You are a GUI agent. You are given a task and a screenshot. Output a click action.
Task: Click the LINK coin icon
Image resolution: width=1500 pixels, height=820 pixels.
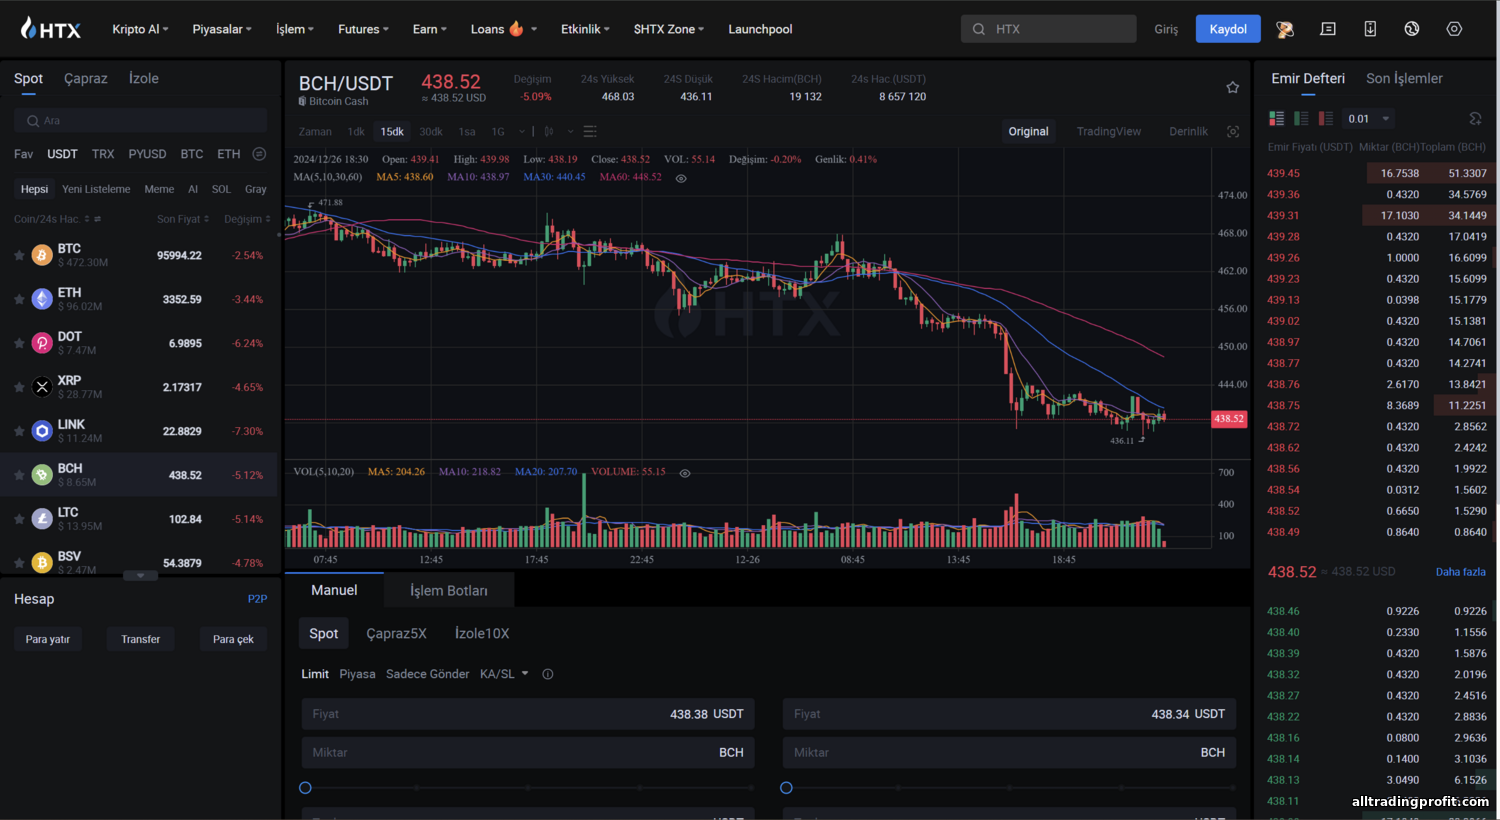[x=42, y=431]
